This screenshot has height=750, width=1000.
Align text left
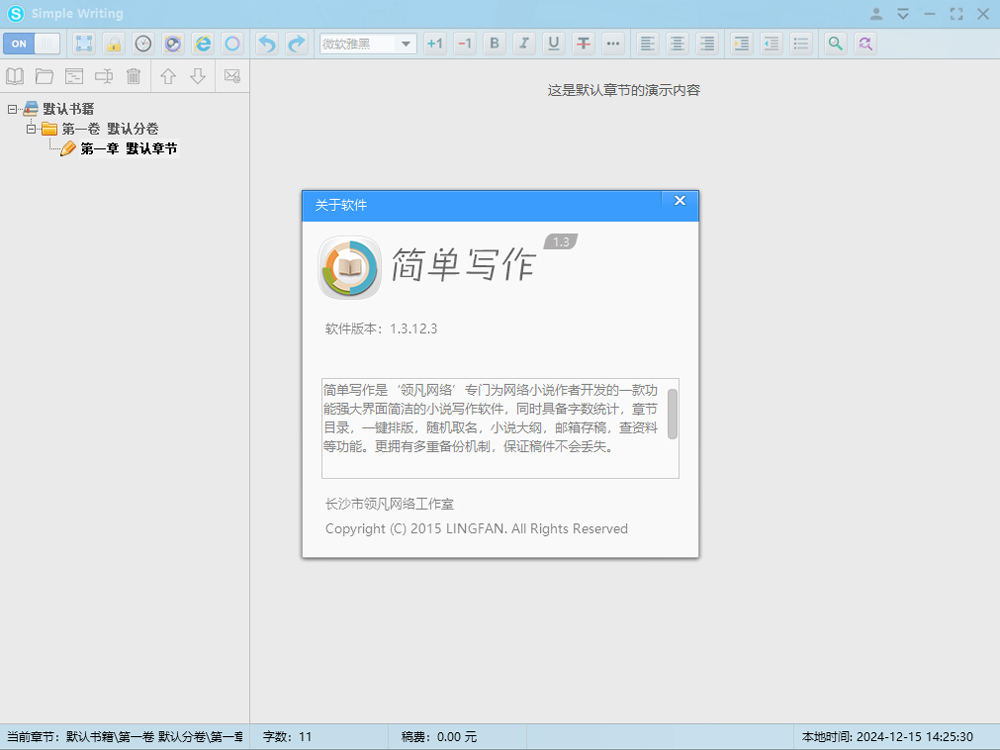coord(647,43)
